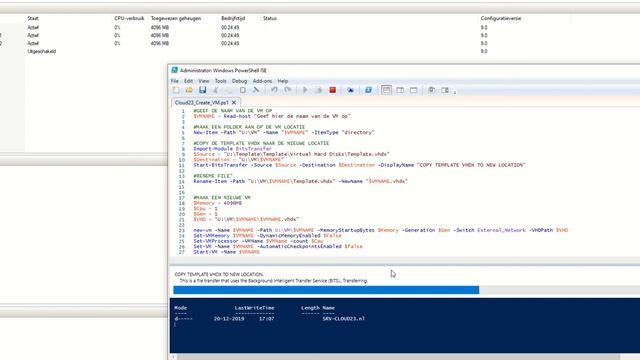Click the new-vm command line 23
The height and width of the screenshot is (360, 640).
380,230
